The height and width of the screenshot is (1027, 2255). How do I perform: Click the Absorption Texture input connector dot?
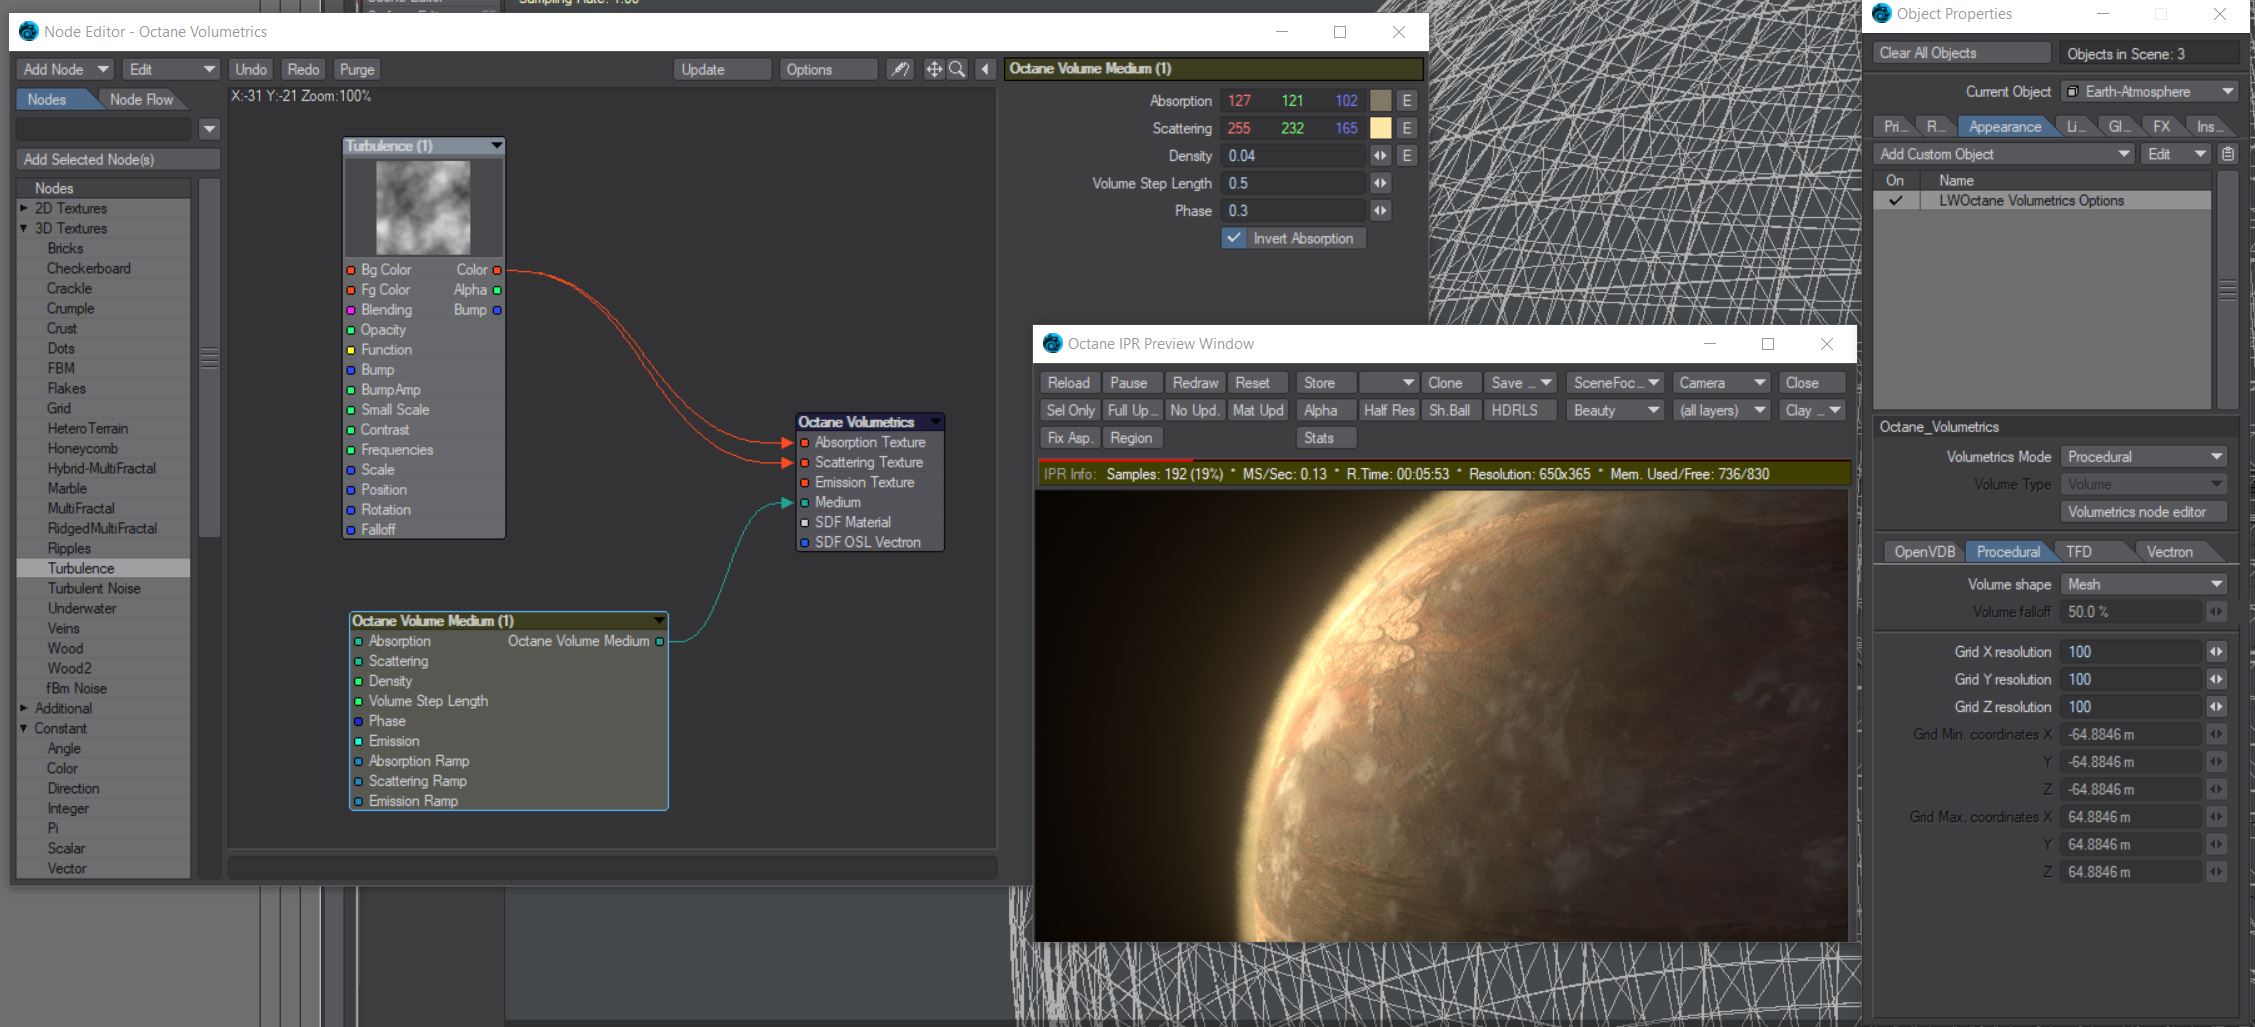[804, 443]
